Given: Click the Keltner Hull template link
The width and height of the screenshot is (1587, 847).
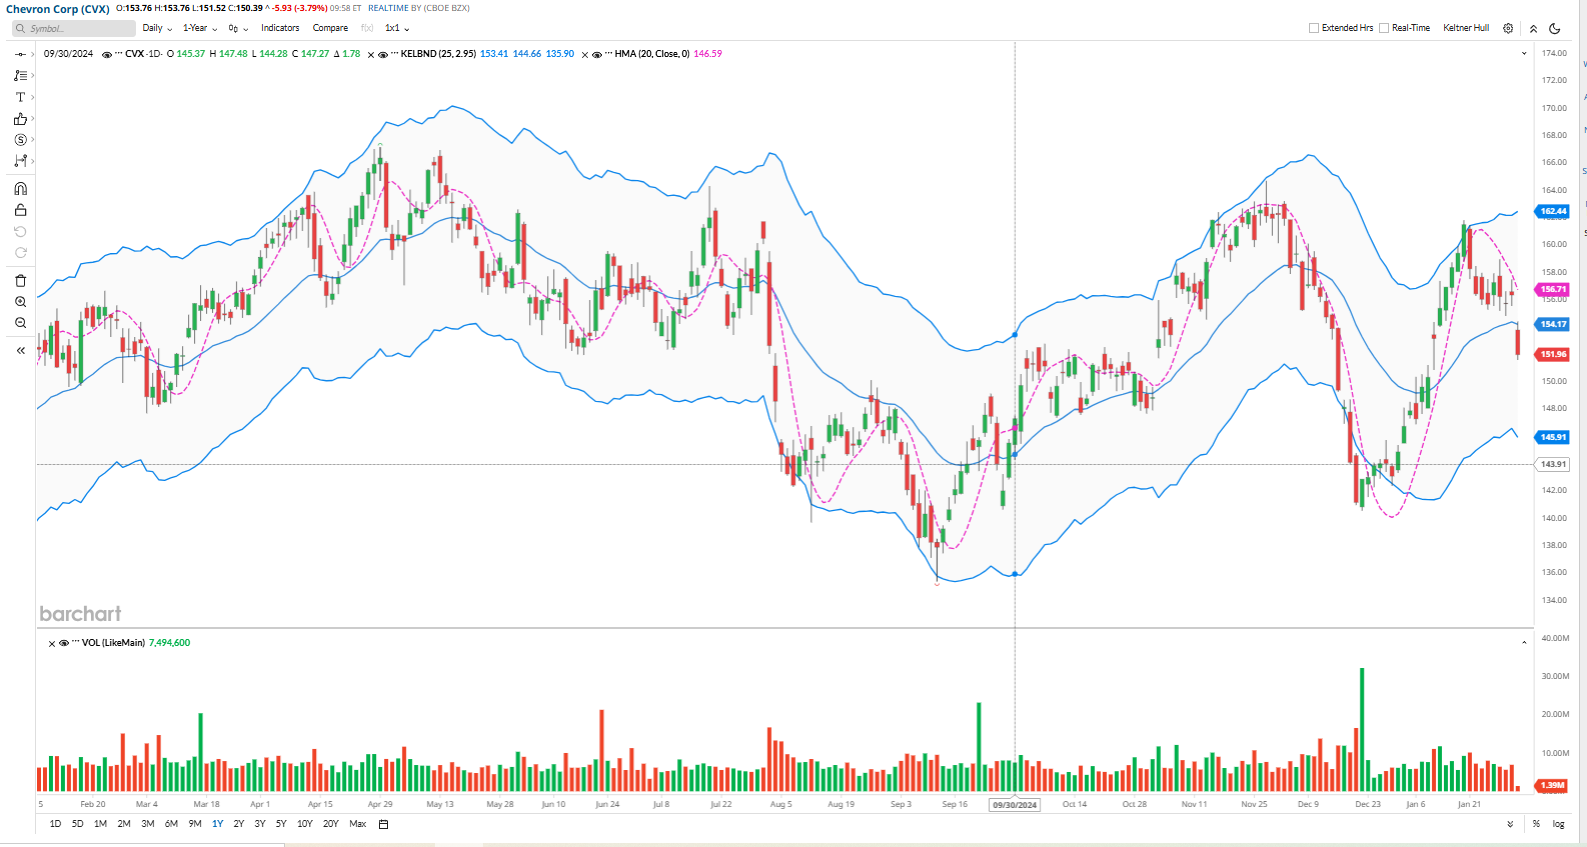Looking at the screenshot, I should 1466,28.
